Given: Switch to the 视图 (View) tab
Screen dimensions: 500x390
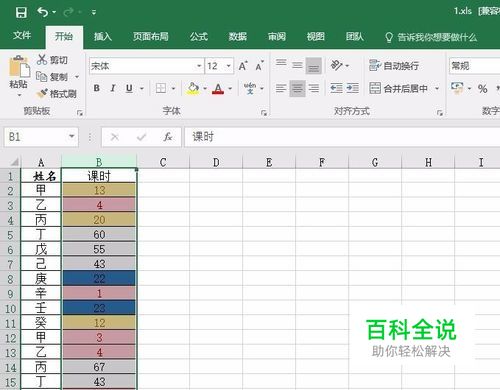Looking at the screenshot, I should point(315,36).
